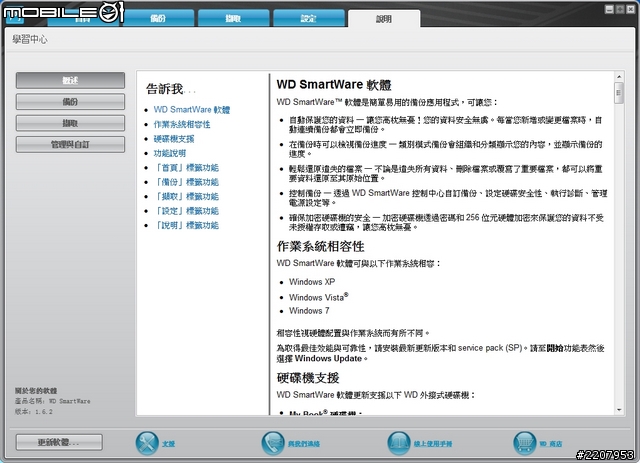Switch to the 擷取 top tab
This screenshot has height=463, width=640.
233,18
